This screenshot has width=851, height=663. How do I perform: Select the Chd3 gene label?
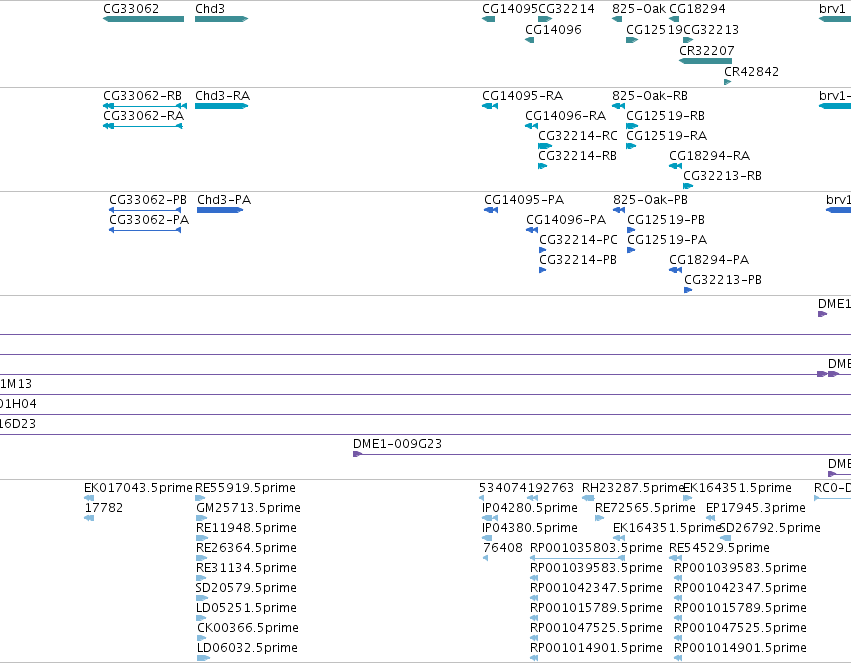(209, 9)
